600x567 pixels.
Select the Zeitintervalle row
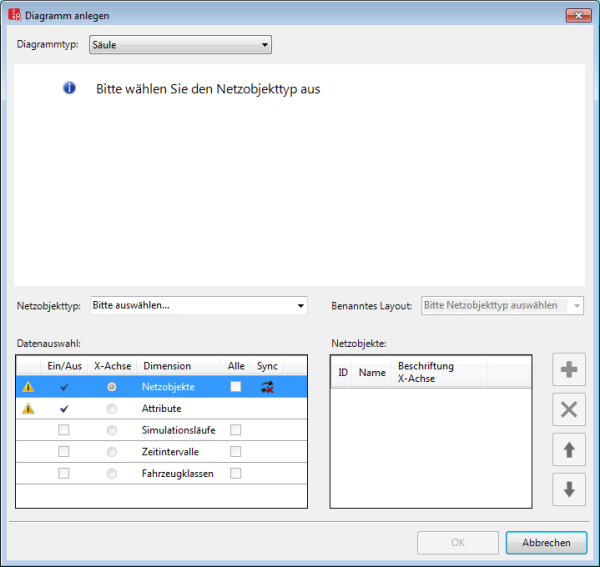click(x=169, y=452)
